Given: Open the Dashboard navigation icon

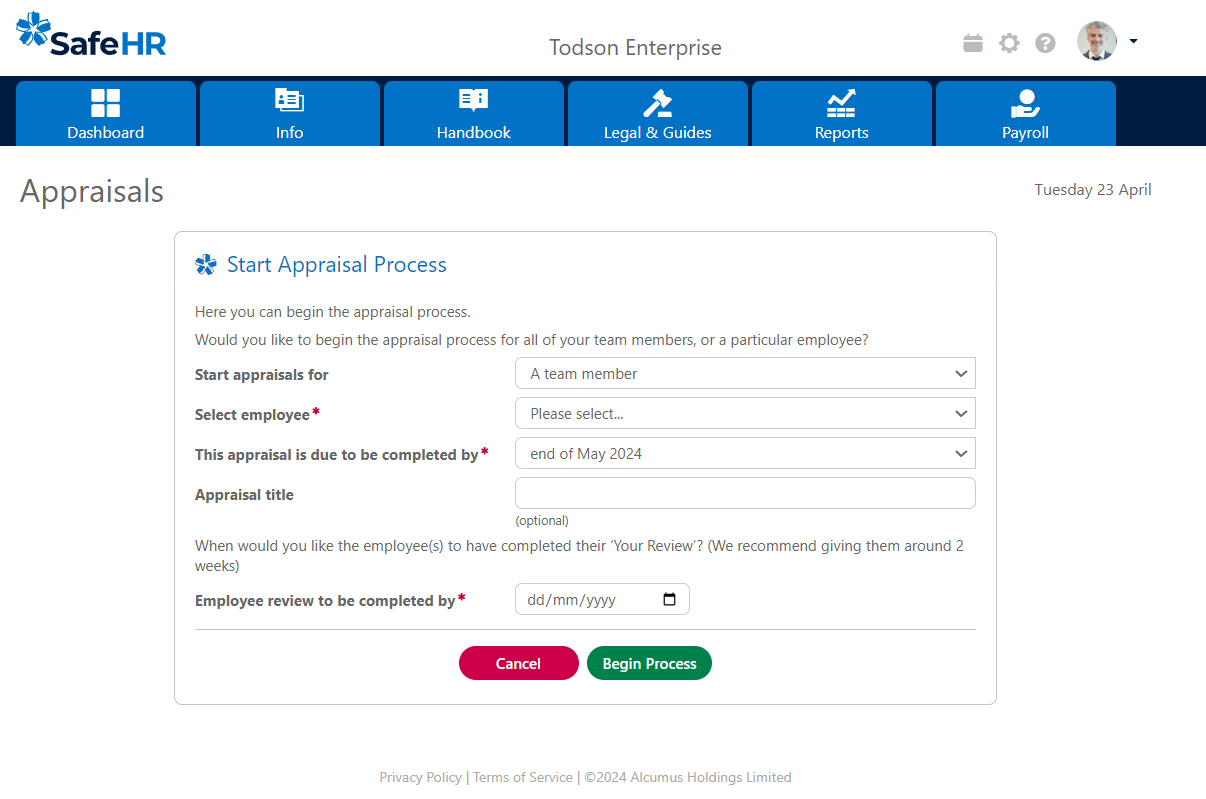Looking at the screenshot, I should coord(105,100).
